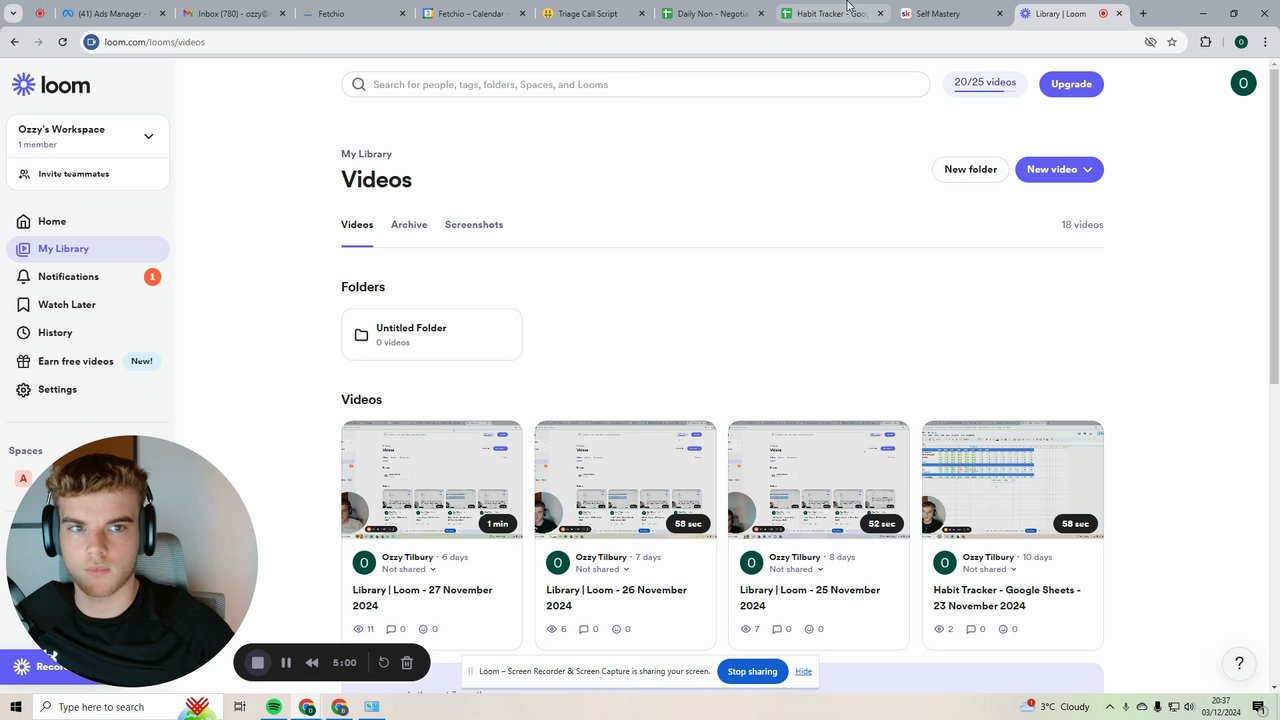The height and width of the screenshot is (720, 1280).
Task: Open the 26 November 2024 video thumbnail
Action: (625, 480)
